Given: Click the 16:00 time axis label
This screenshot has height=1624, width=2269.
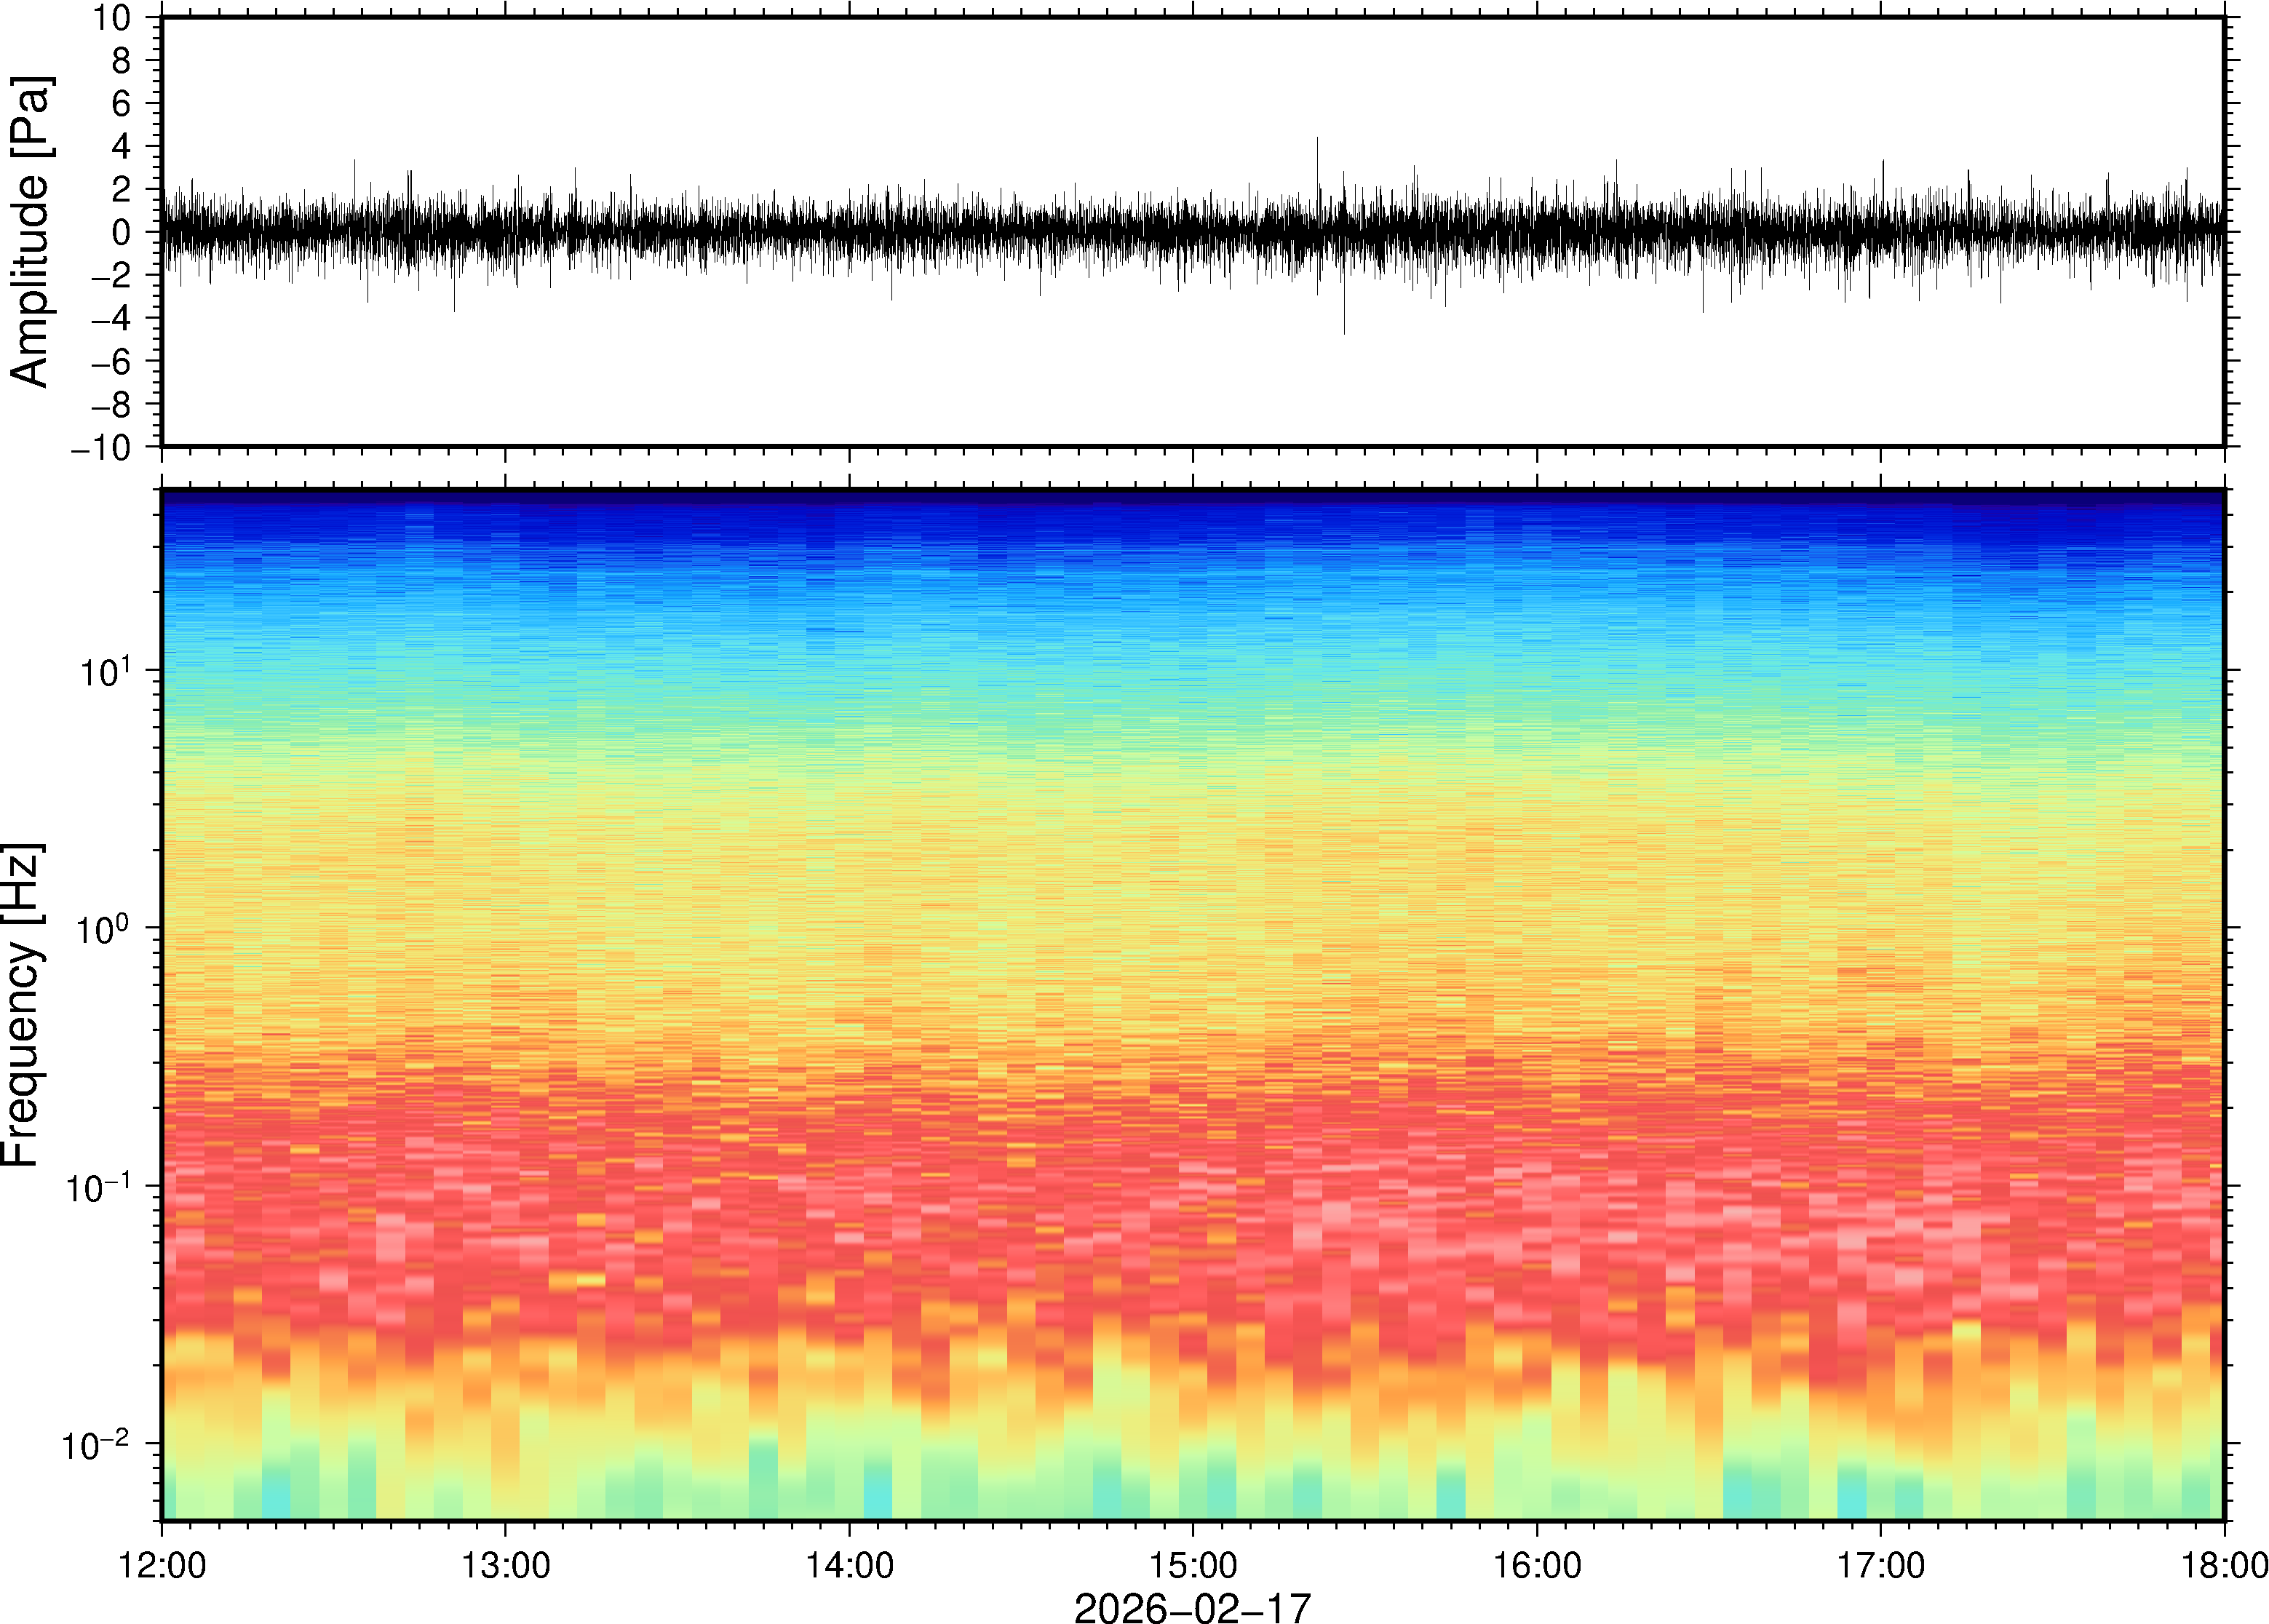Looking at the screenshot, I should 1537,1565.
